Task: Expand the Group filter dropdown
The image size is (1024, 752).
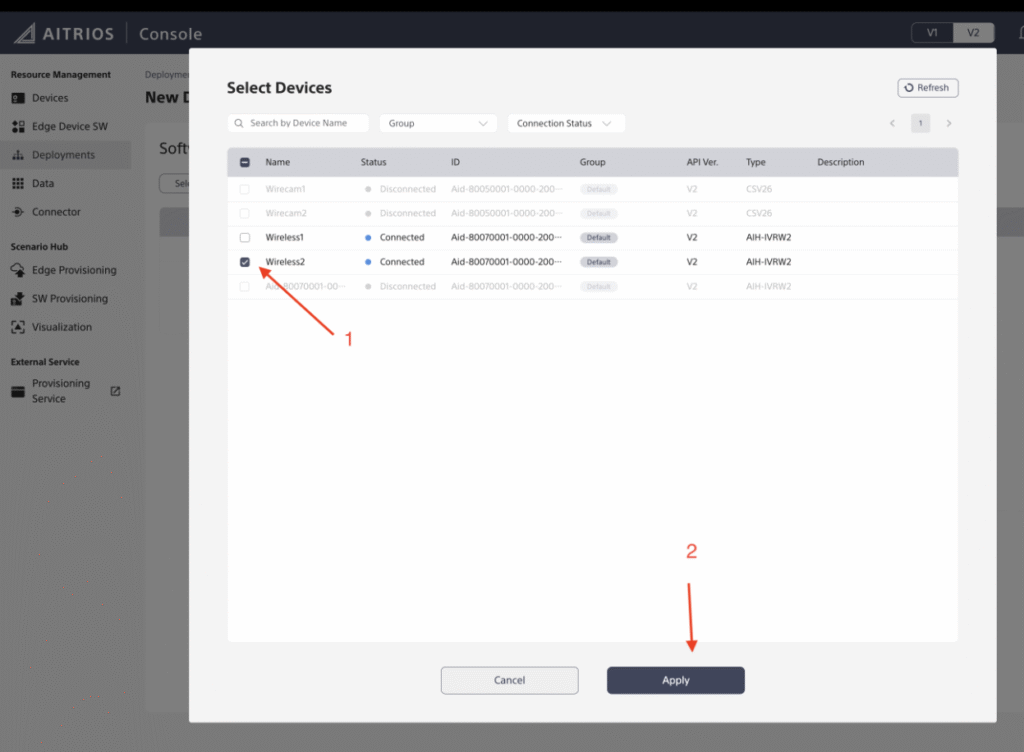Action: (x=438, y=123)
